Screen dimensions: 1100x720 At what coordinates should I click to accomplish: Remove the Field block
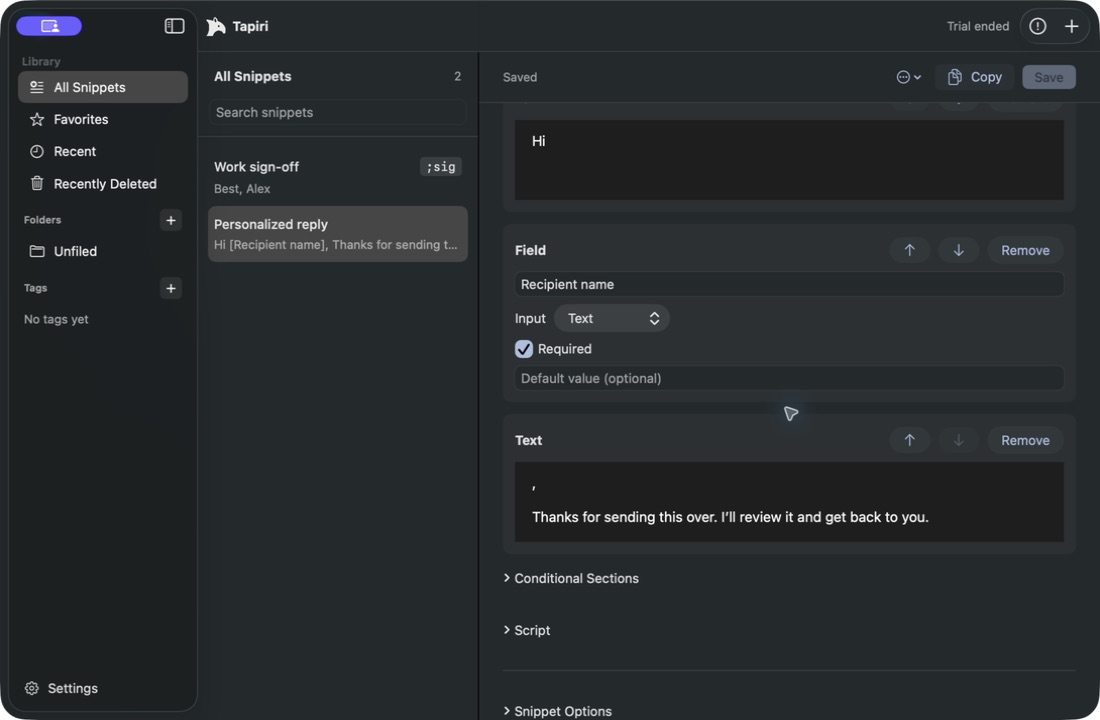(1025, 251)
